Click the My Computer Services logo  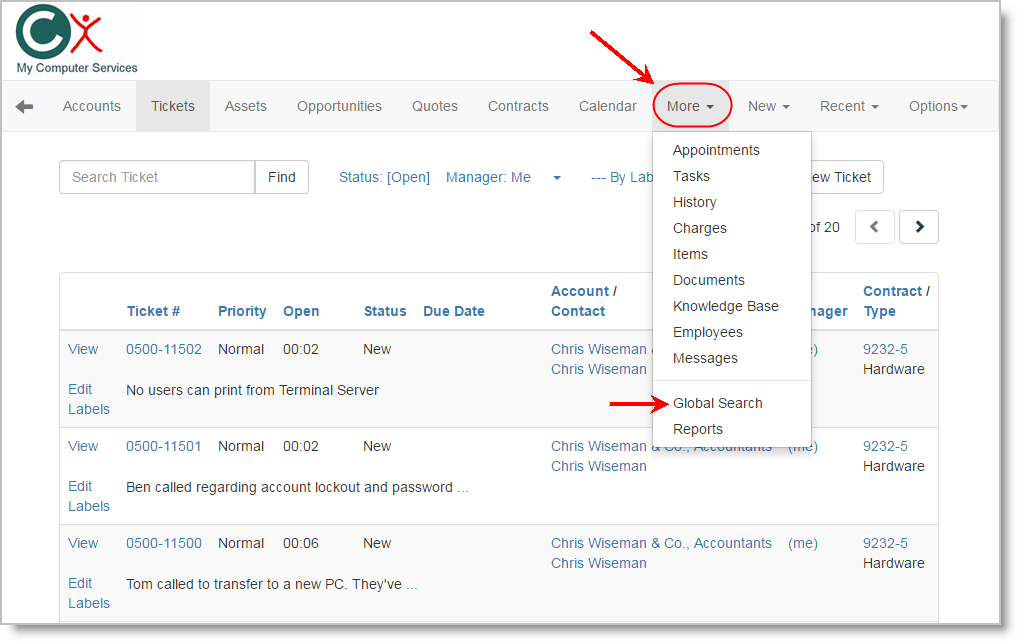point(76,40)
